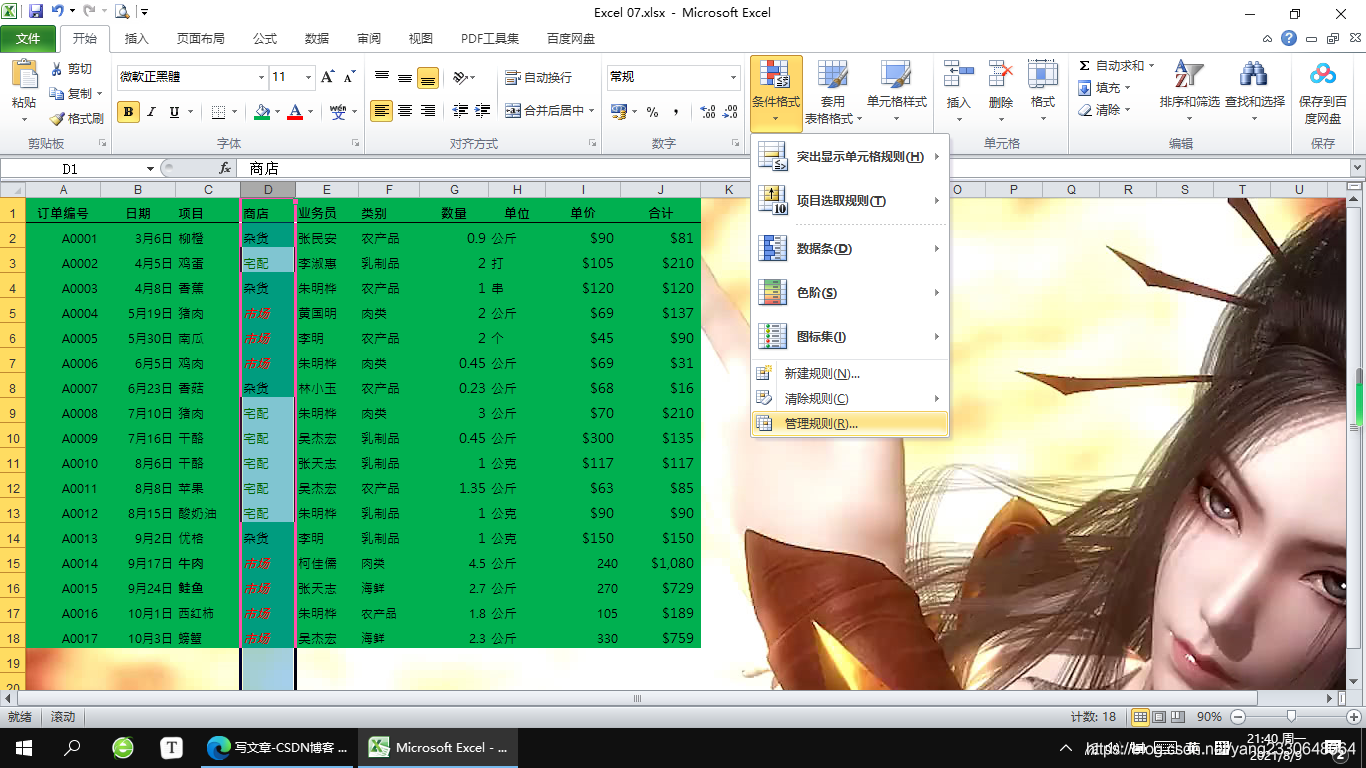
Task: Apply the red font color A
Action: (295, 112)
